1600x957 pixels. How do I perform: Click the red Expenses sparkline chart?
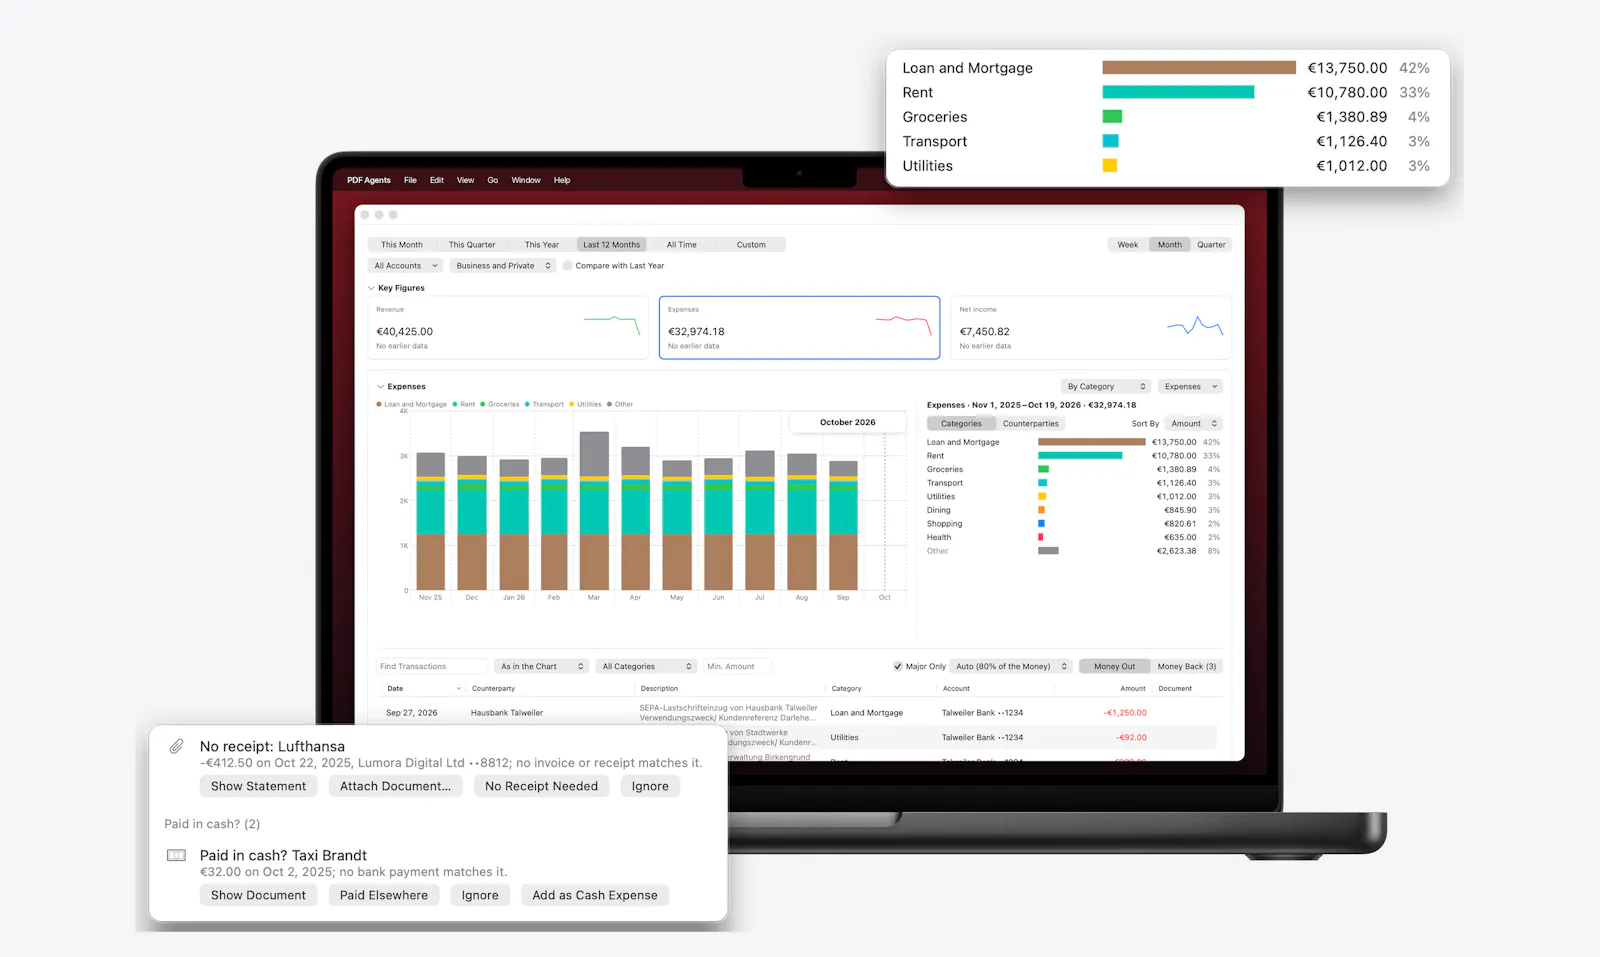coord(903,324)
